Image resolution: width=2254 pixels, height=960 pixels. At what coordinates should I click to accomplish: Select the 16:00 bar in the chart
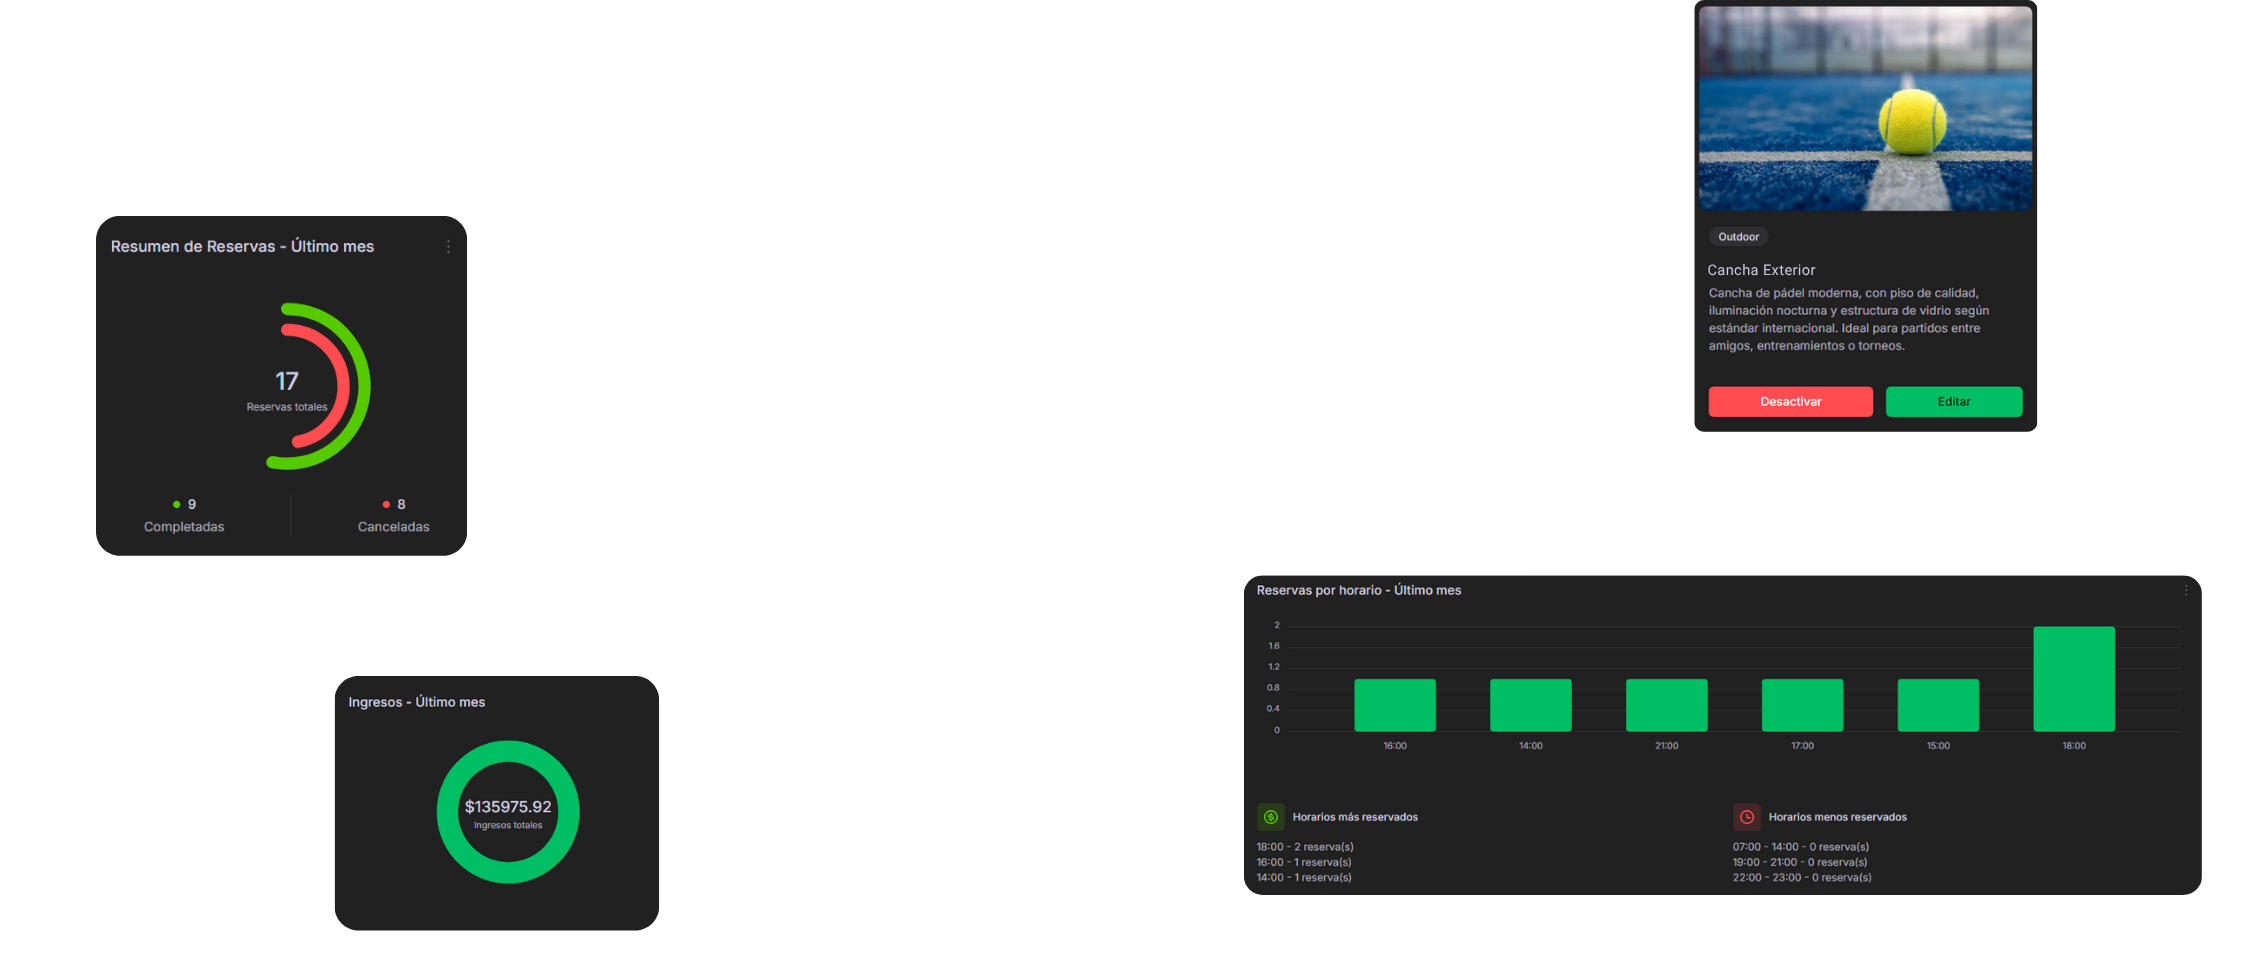click(x=1394, y=705)
